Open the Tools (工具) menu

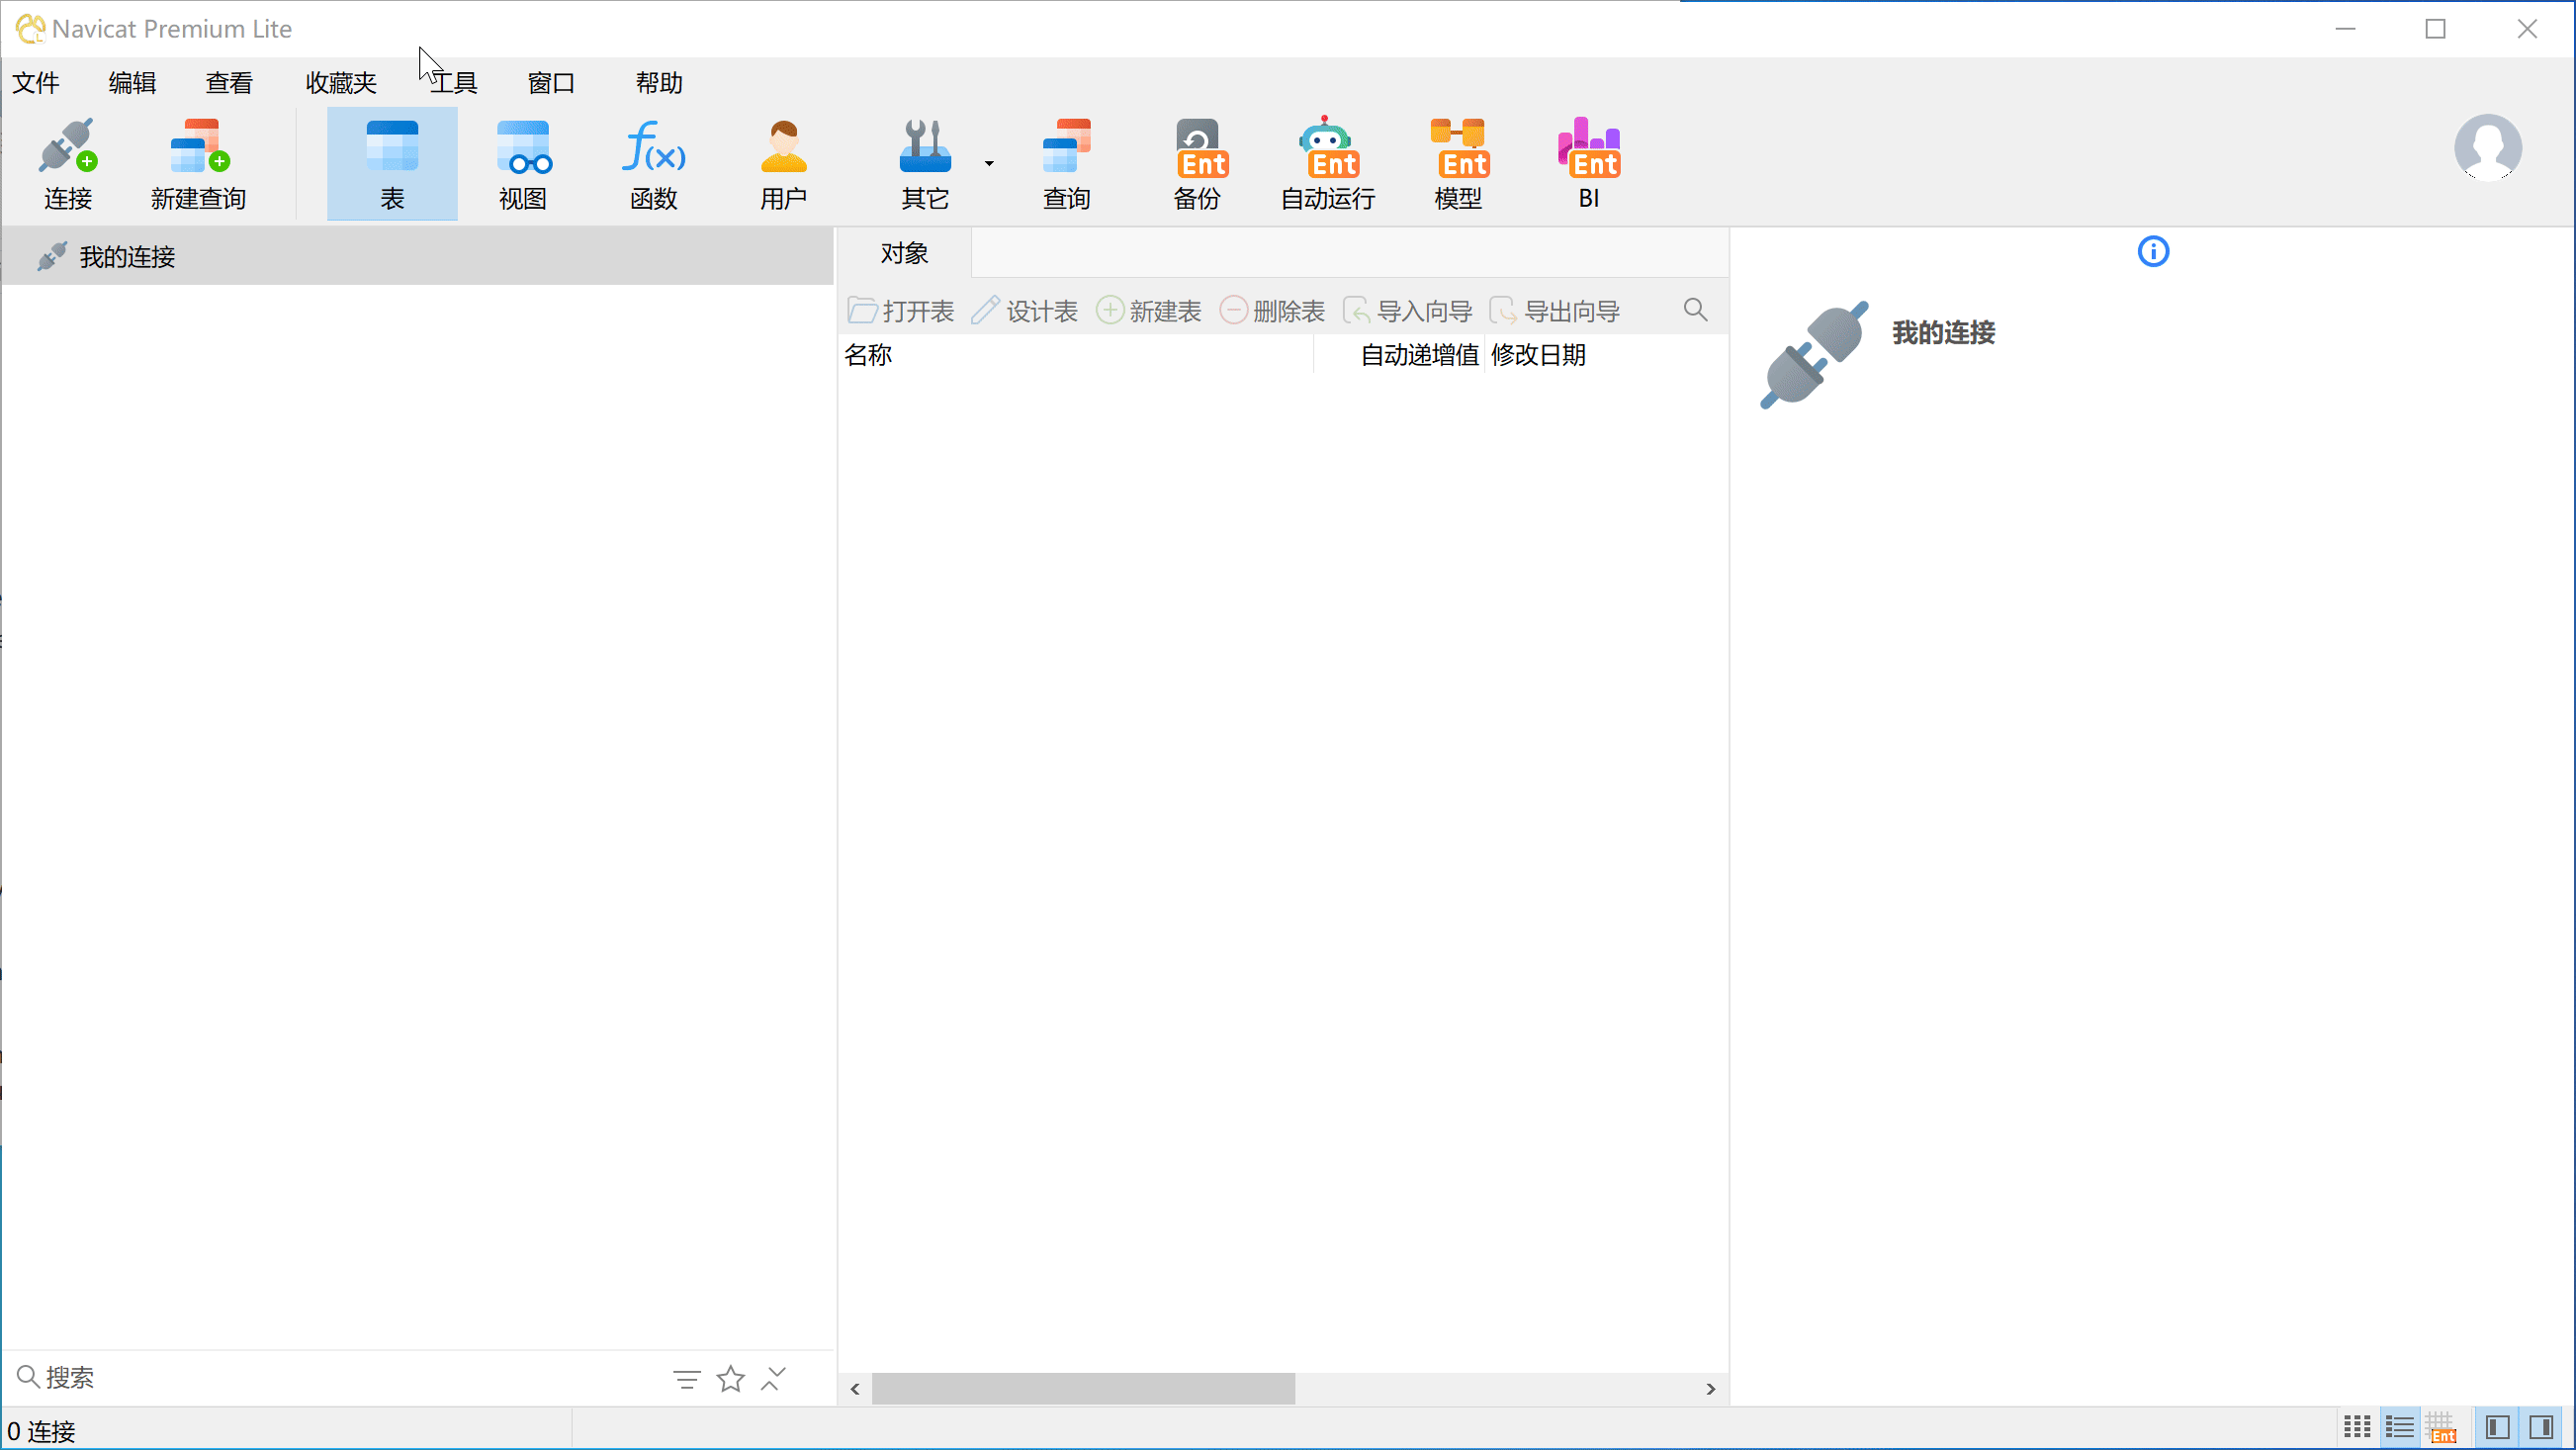point(454,83)
